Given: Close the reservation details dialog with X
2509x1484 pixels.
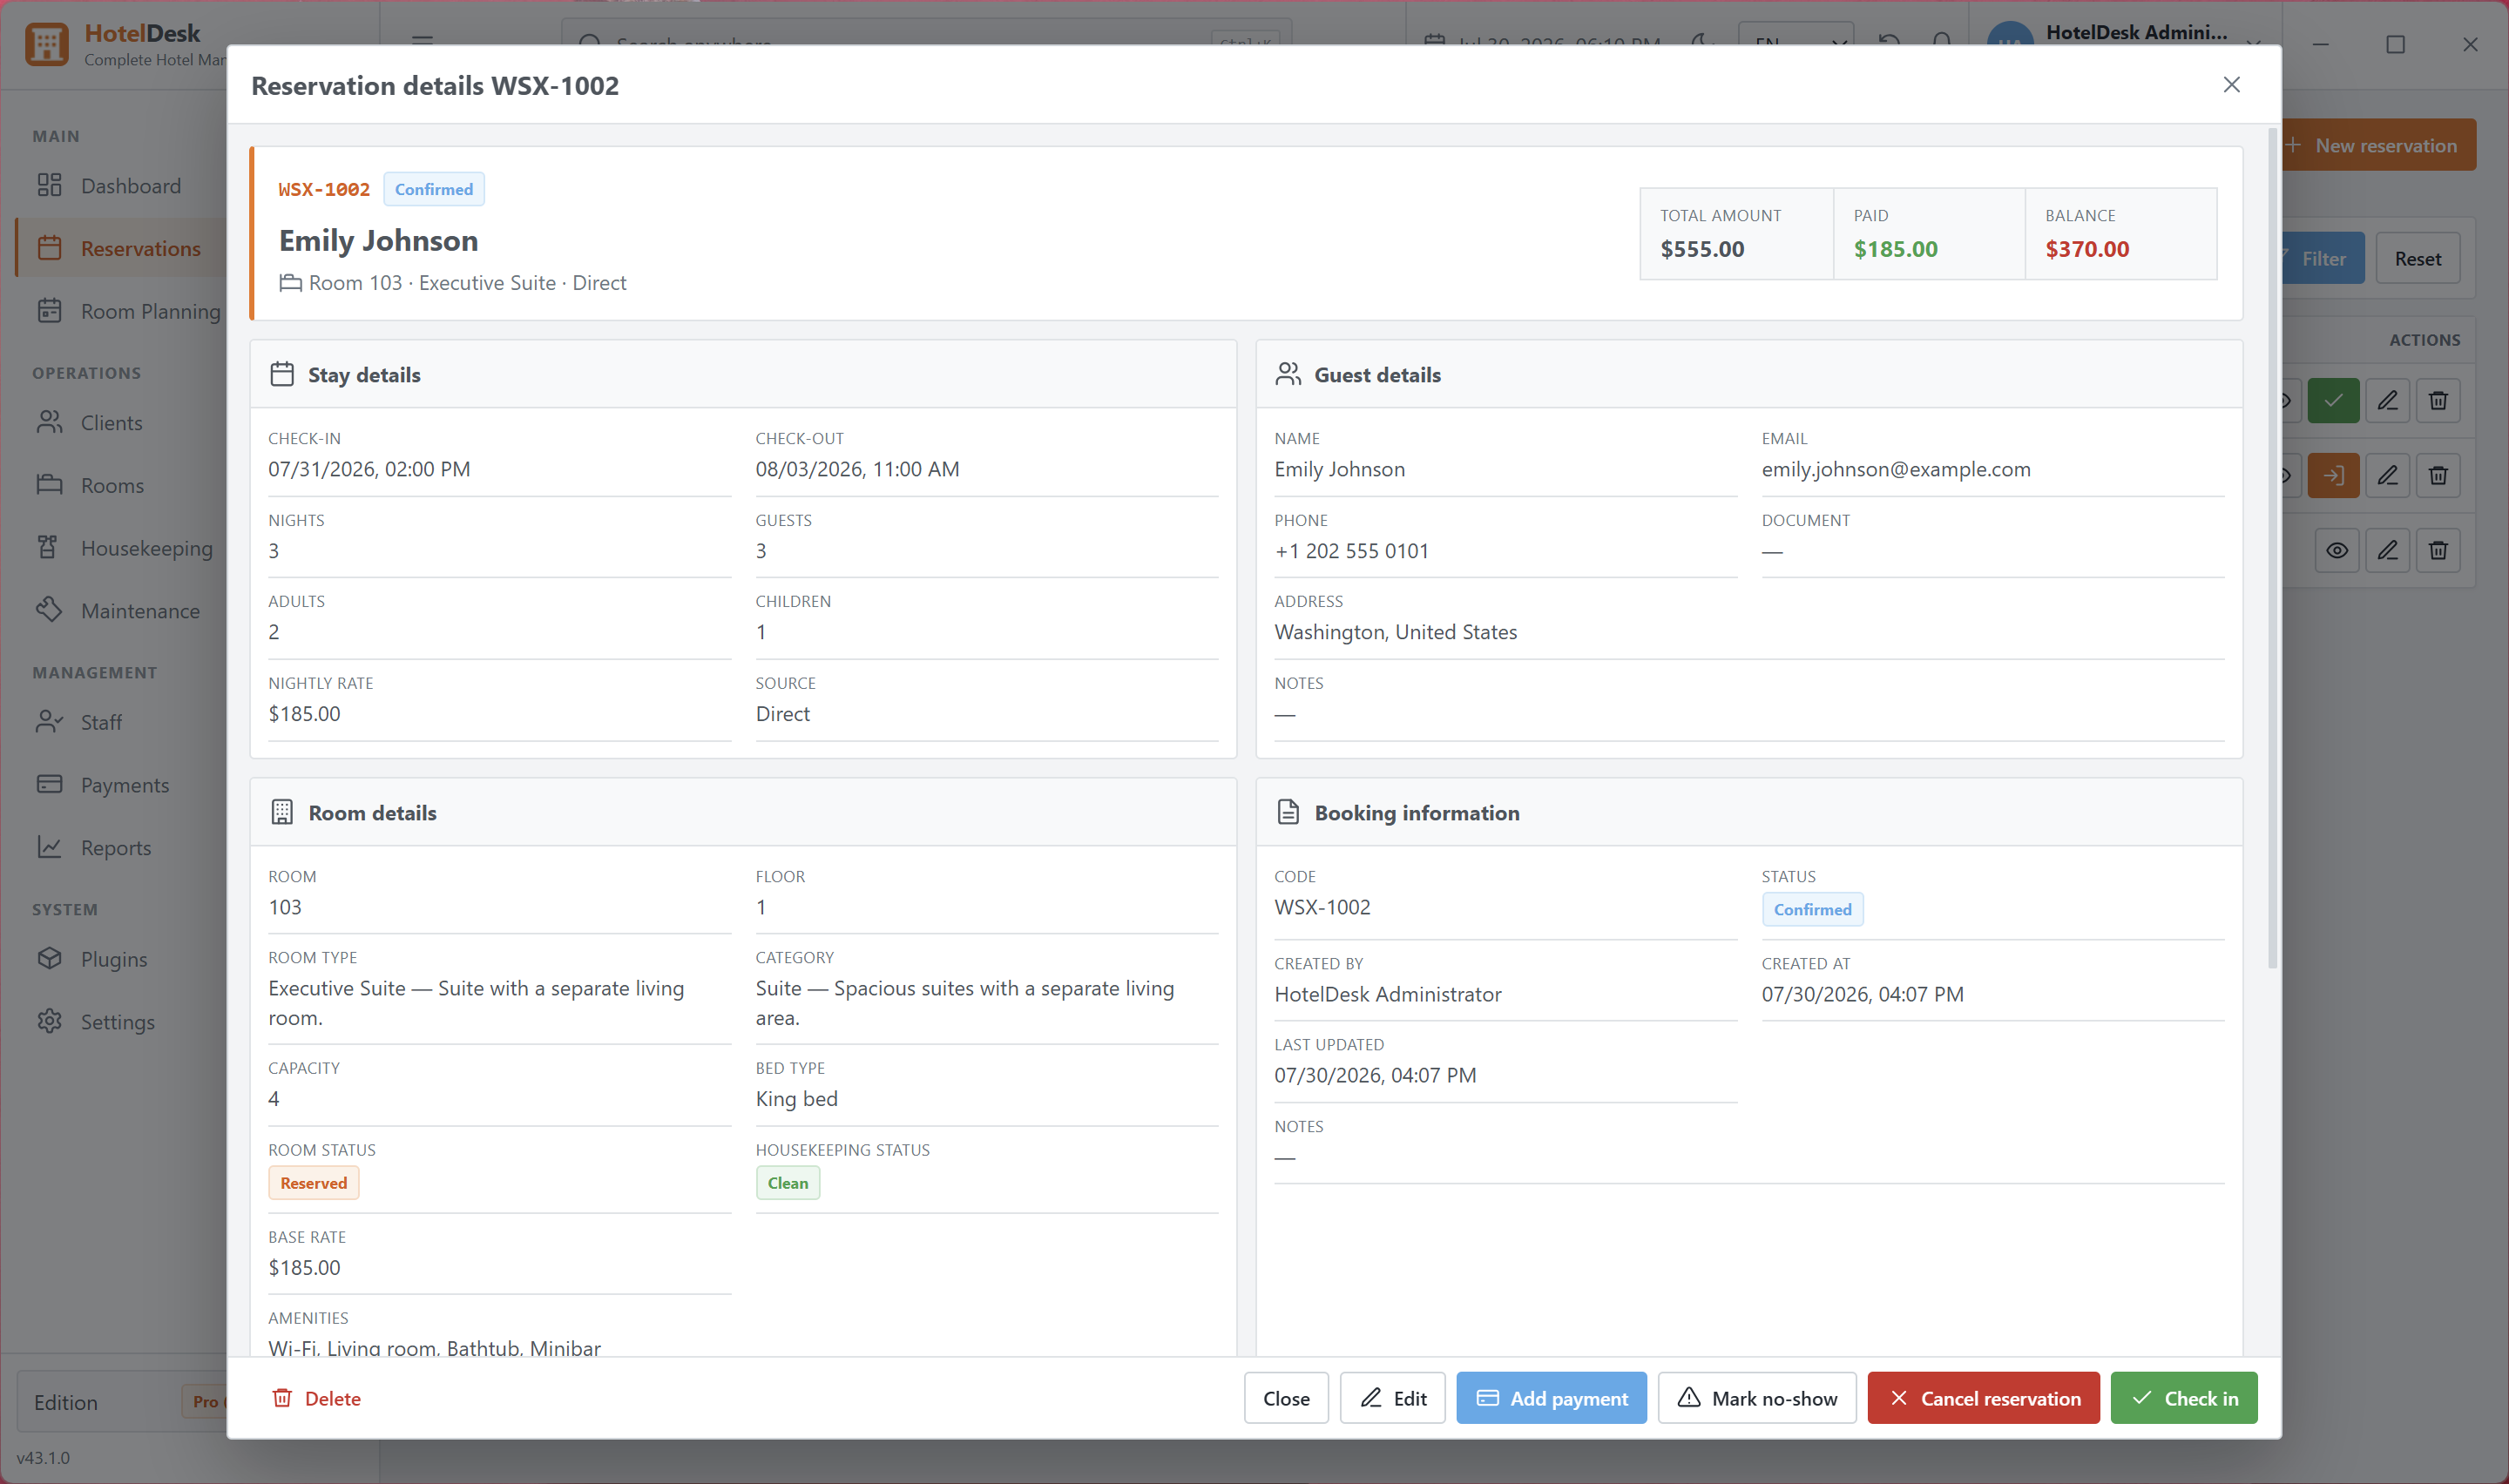Looking at the screenshot, I should (x=2231, y=85).
